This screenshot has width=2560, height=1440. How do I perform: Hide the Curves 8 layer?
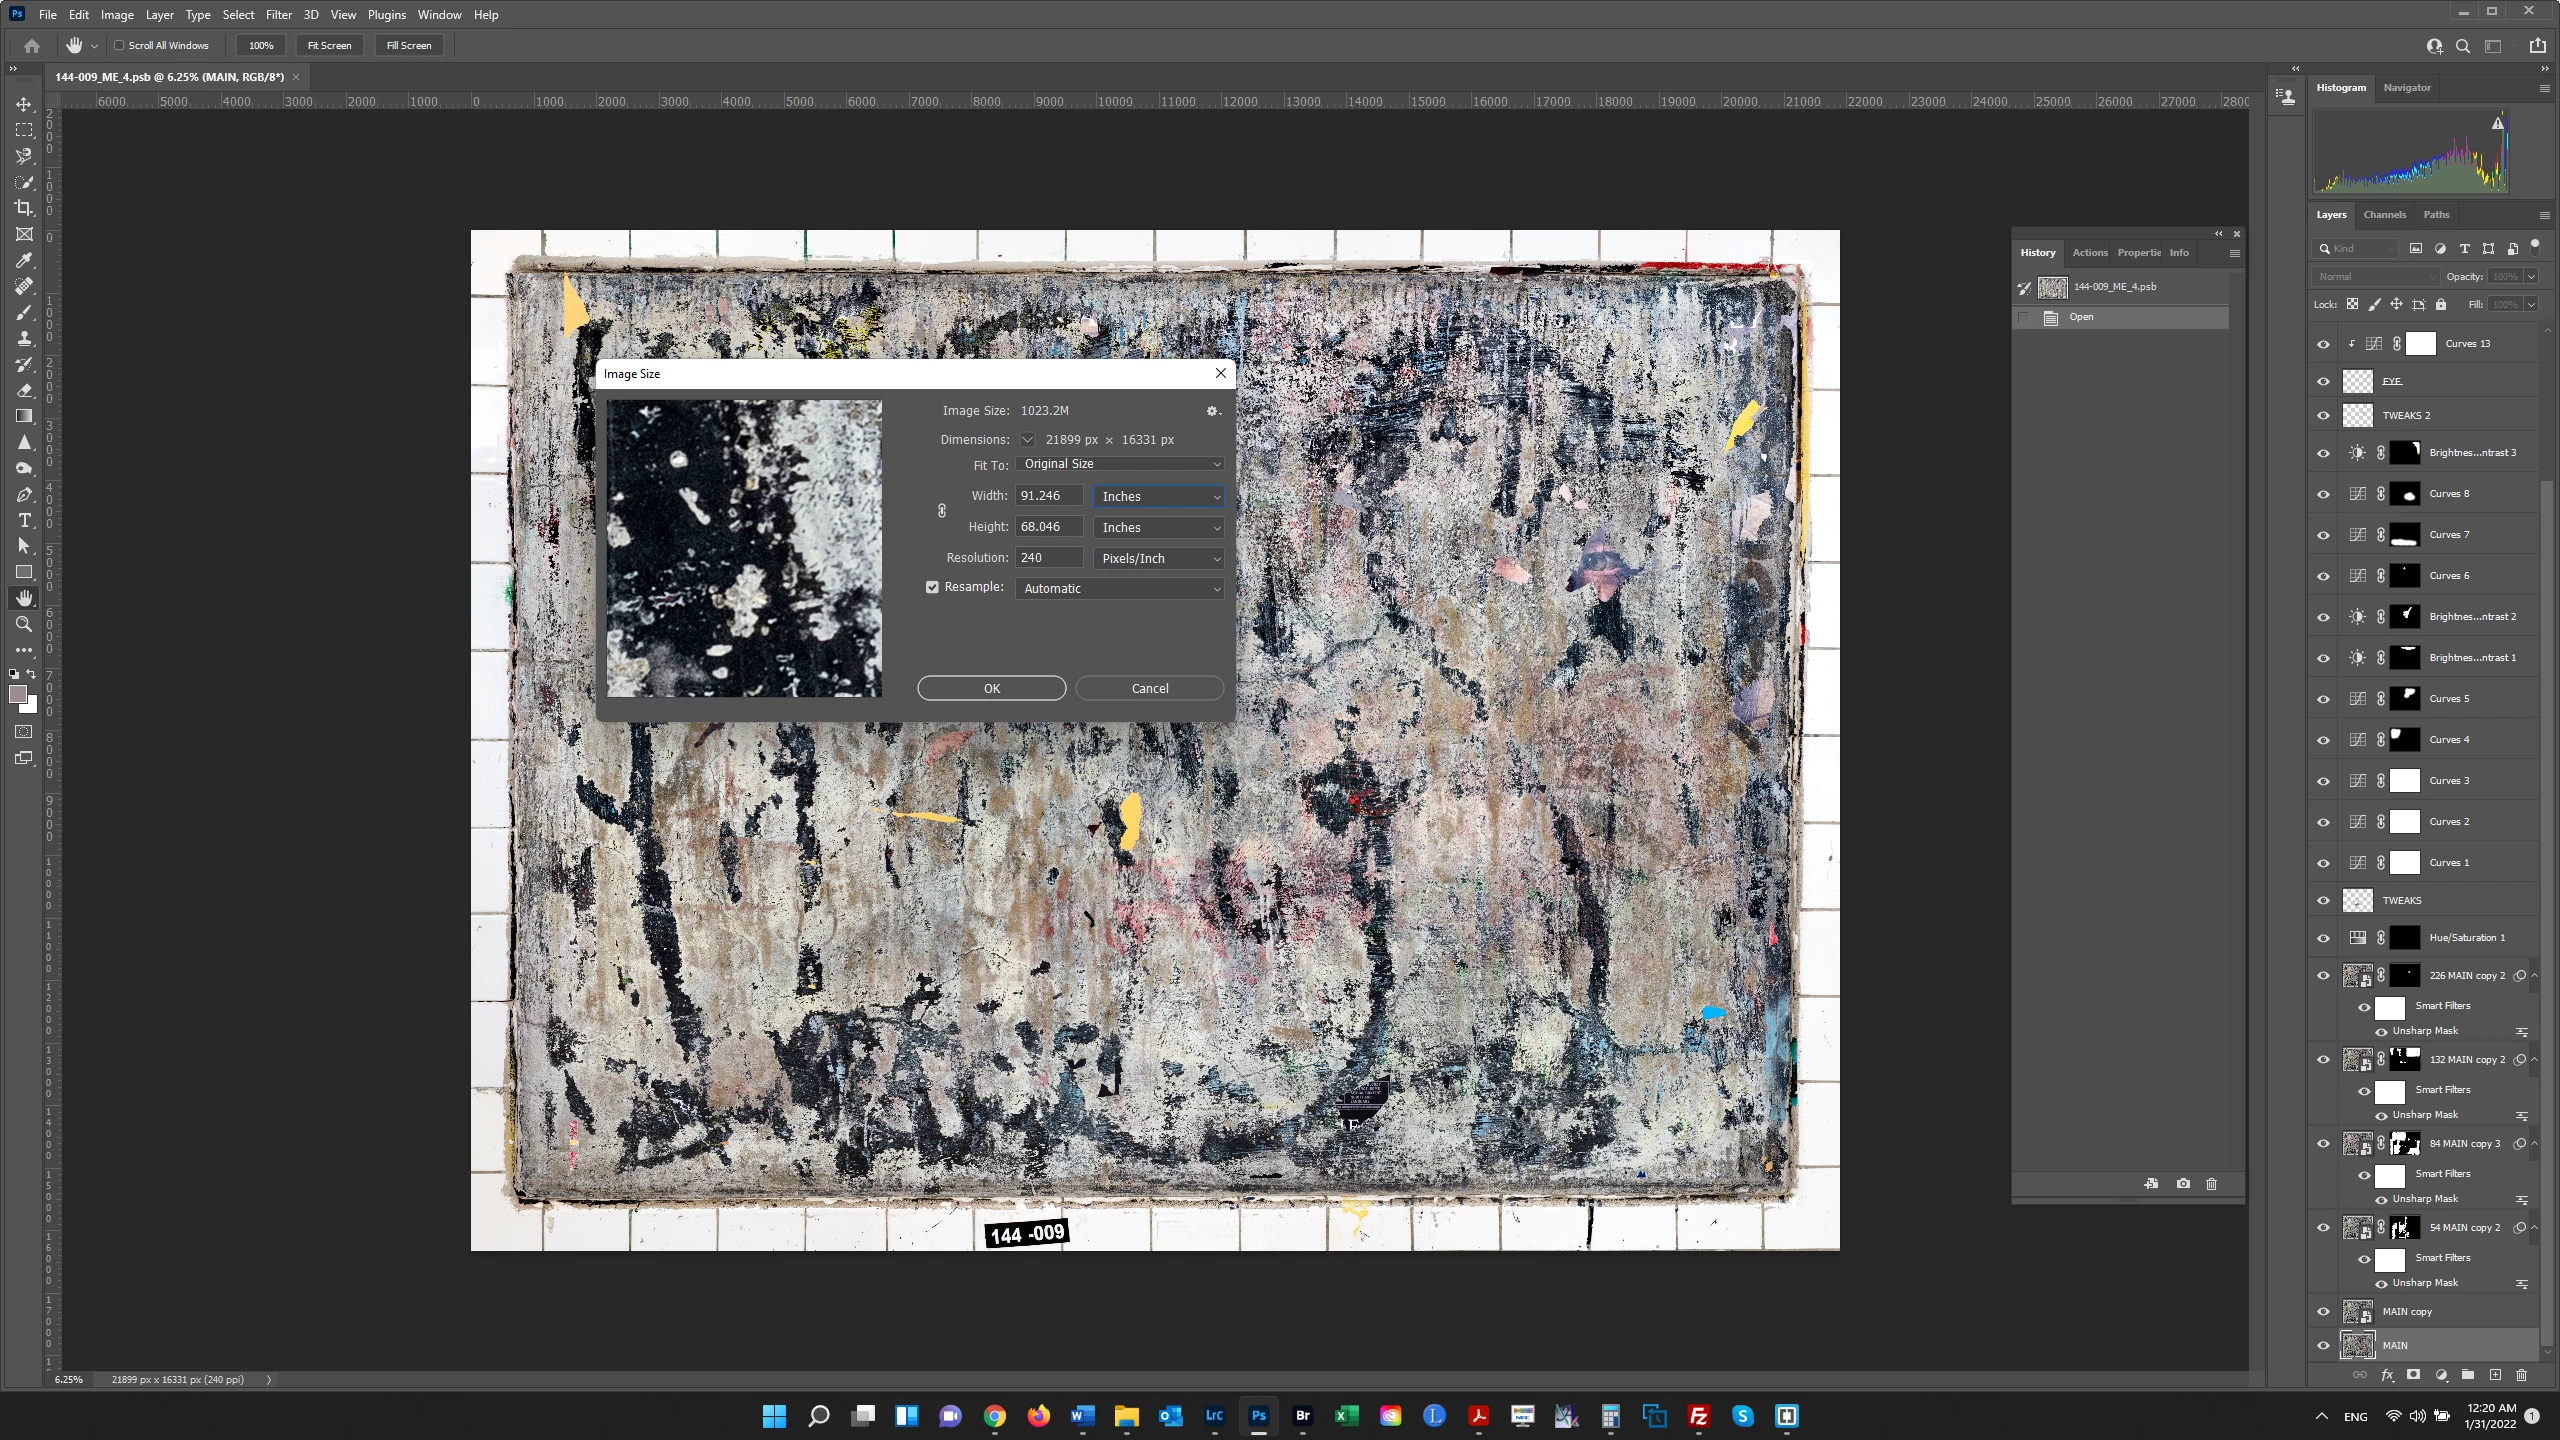tap(2323, 494)
